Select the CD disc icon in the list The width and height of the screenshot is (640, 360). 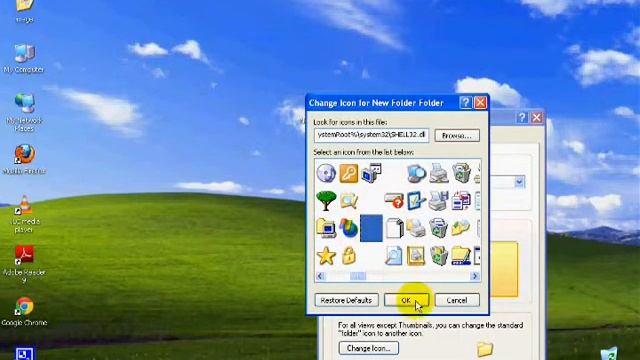326,173
